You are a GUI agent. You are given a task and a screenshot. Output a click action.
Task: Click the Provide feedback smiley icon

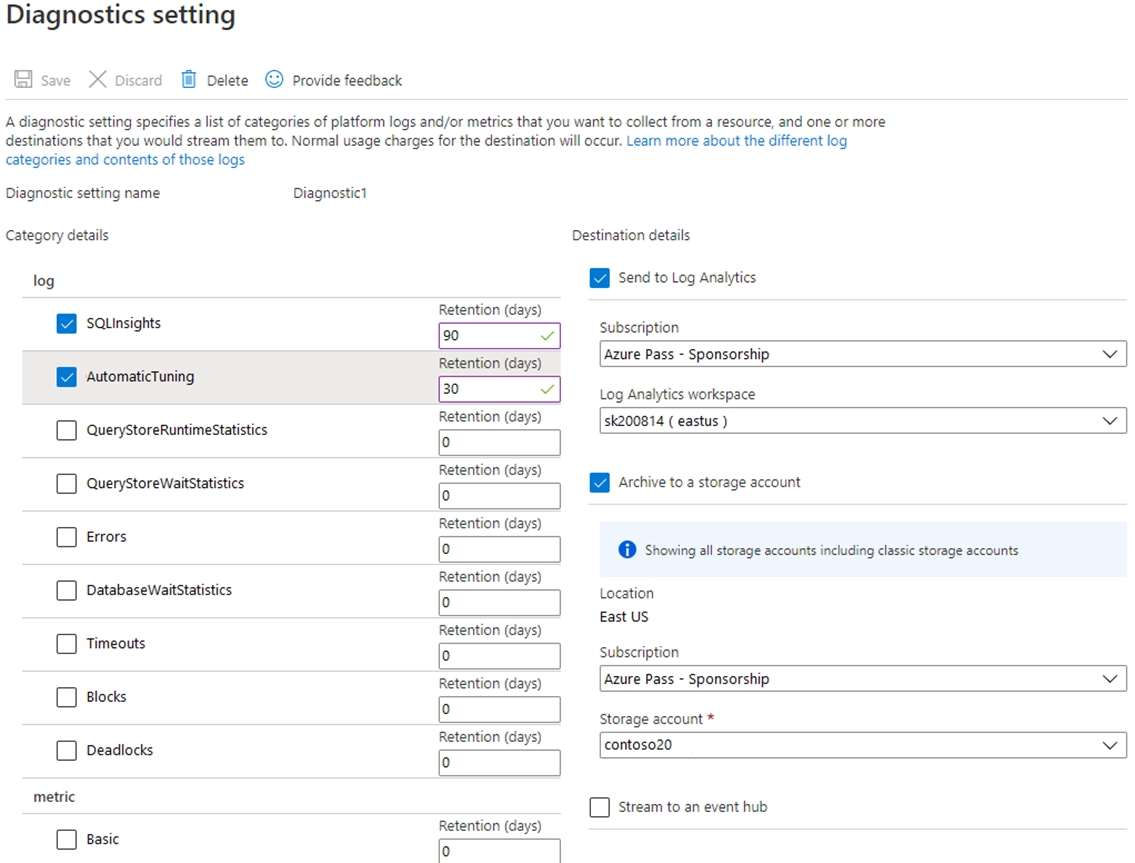274,80
